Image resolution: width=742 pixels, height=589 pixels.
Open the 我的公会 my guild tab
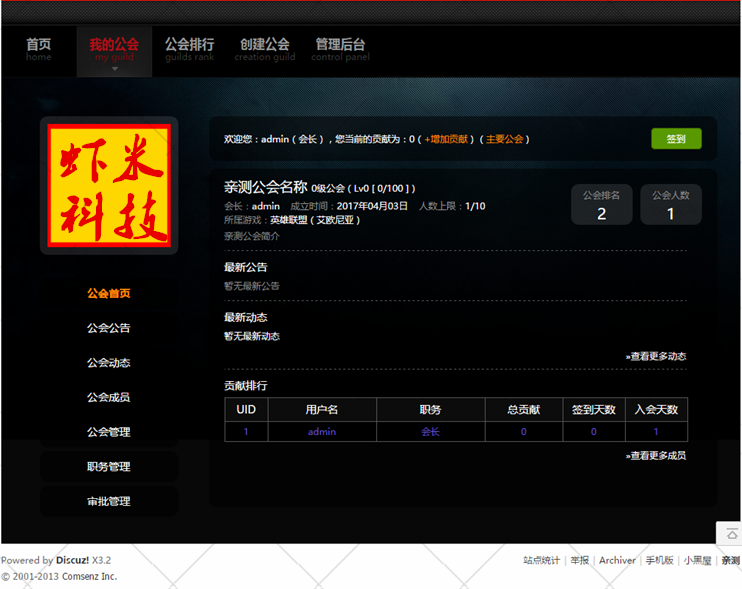click(114, 50)
